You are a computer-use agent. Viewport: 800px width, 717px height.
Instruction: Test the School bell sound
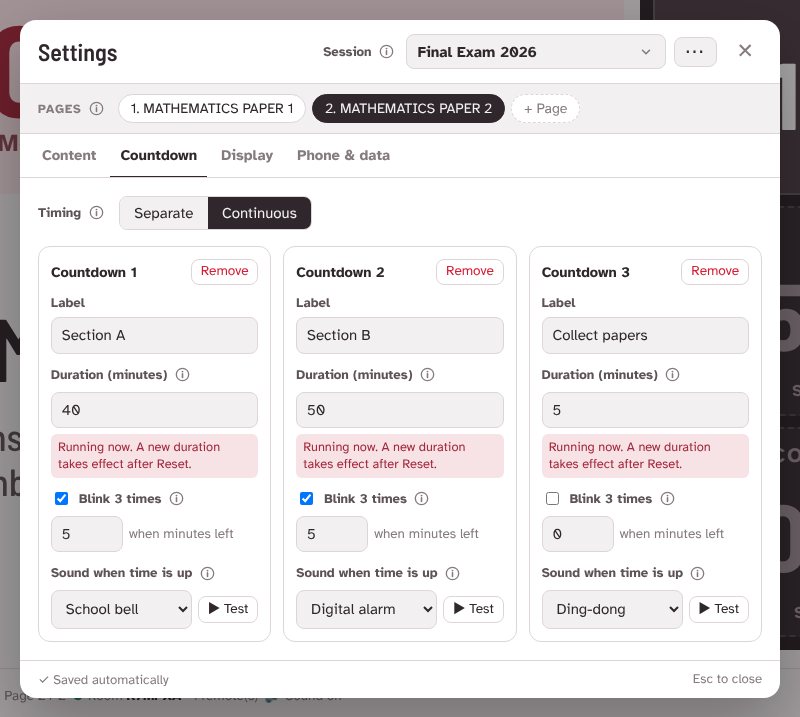tap(228, 609)
